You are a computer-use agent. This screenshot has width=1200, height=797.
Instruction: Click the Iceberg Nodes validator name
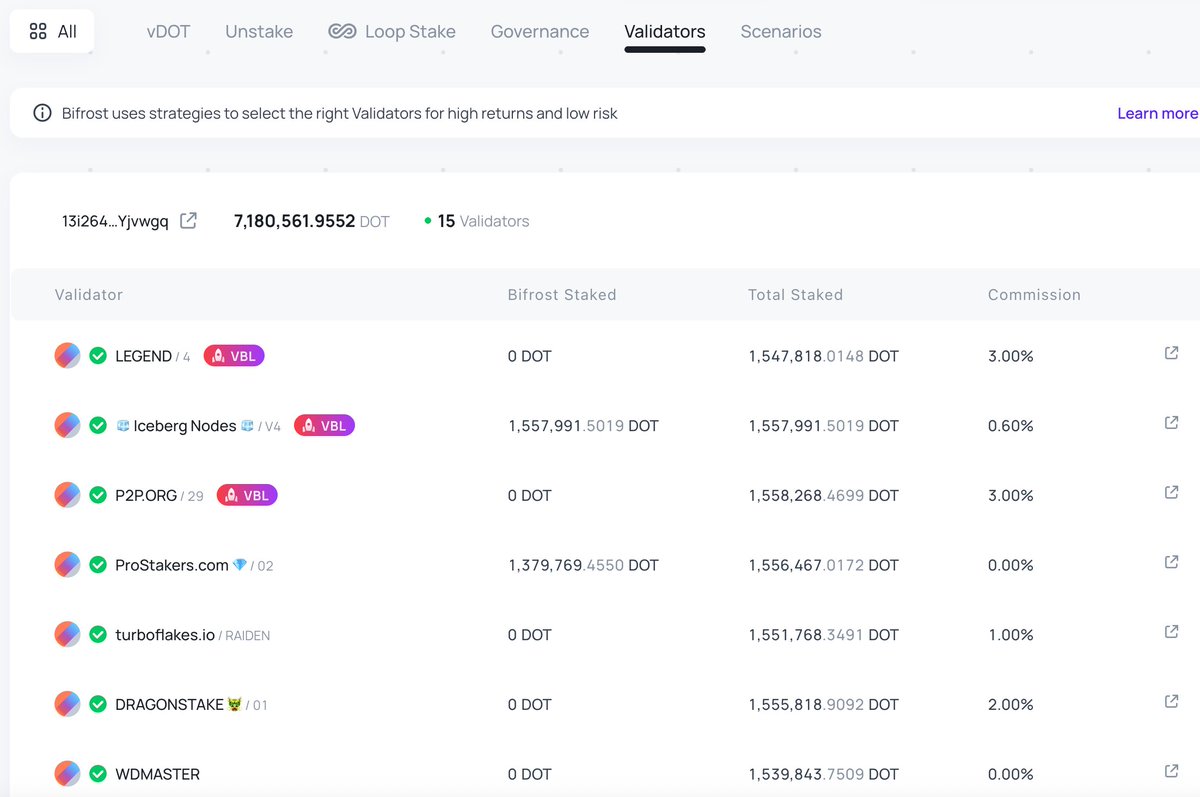[x=185, y=425]
